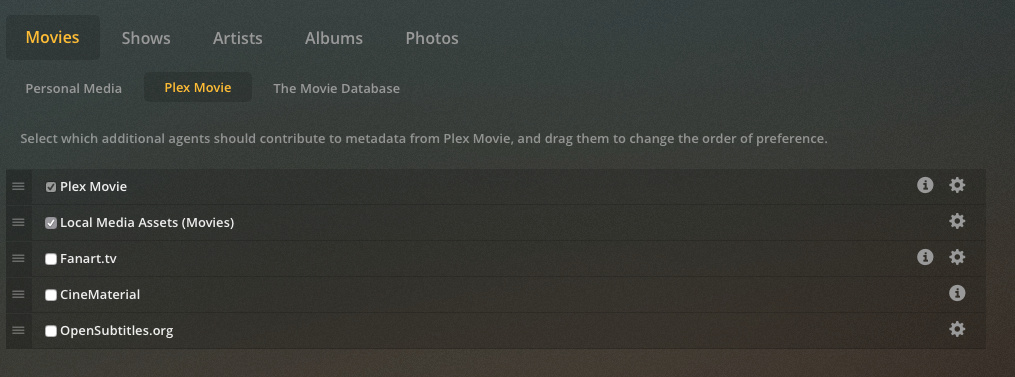Disable Local Media Assets (Movies) checkbox
Screen dimensions: 1015x377
pos(51,223)
